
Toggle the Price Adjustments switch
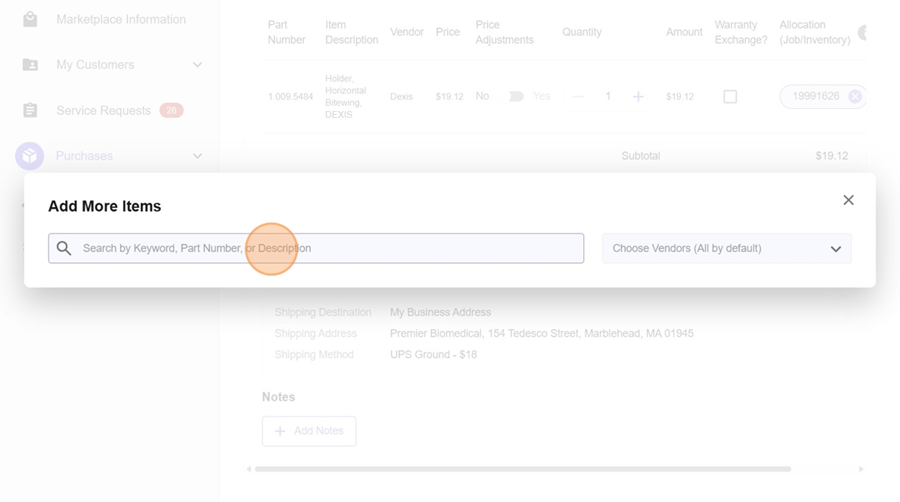(516, 97)
